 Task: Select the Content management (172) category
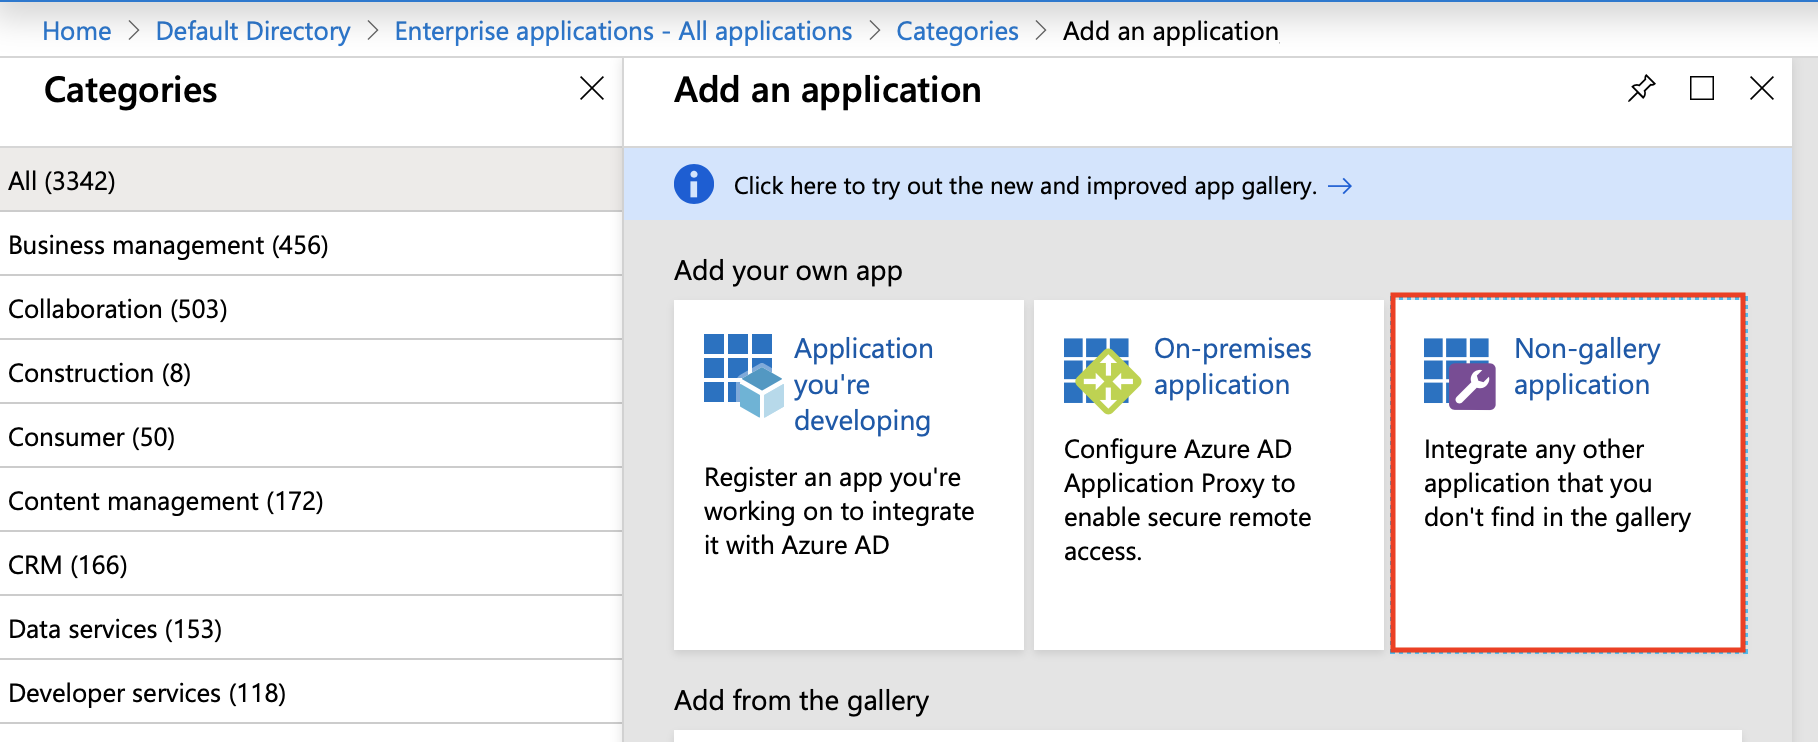point(311,500)
